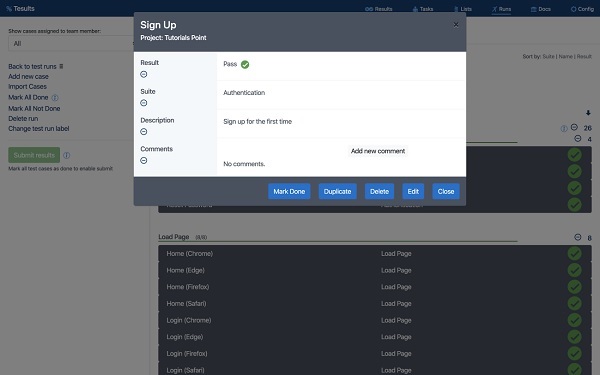The image size is (600, 375).
Task: Click the pass checkmark for Home (Firefox)
Action: pyautogui.click(x=574, y=287)
